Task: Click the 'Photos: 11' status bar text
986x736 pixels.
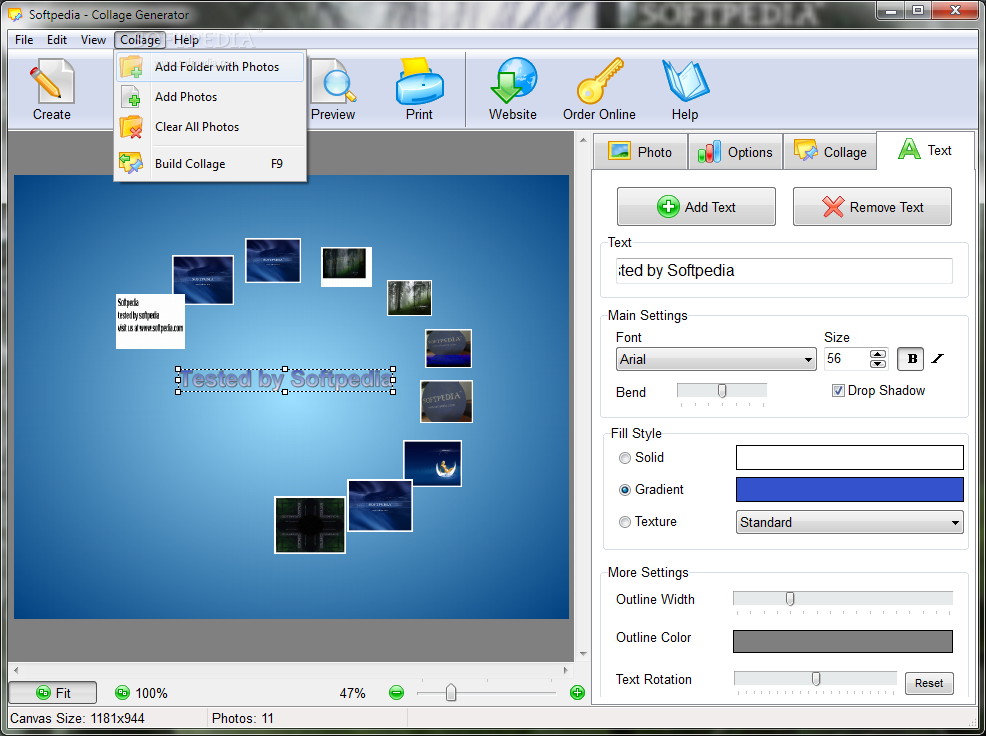Action: (x=243, y=718)
